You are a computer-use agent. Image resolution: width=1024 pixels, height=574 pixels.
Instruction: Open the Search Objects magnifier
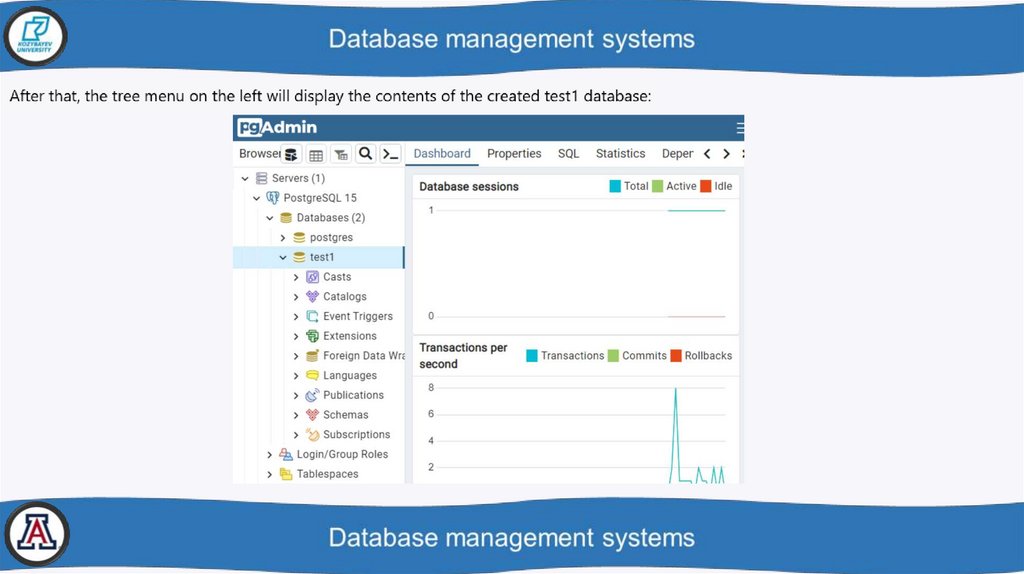[366, 154]
